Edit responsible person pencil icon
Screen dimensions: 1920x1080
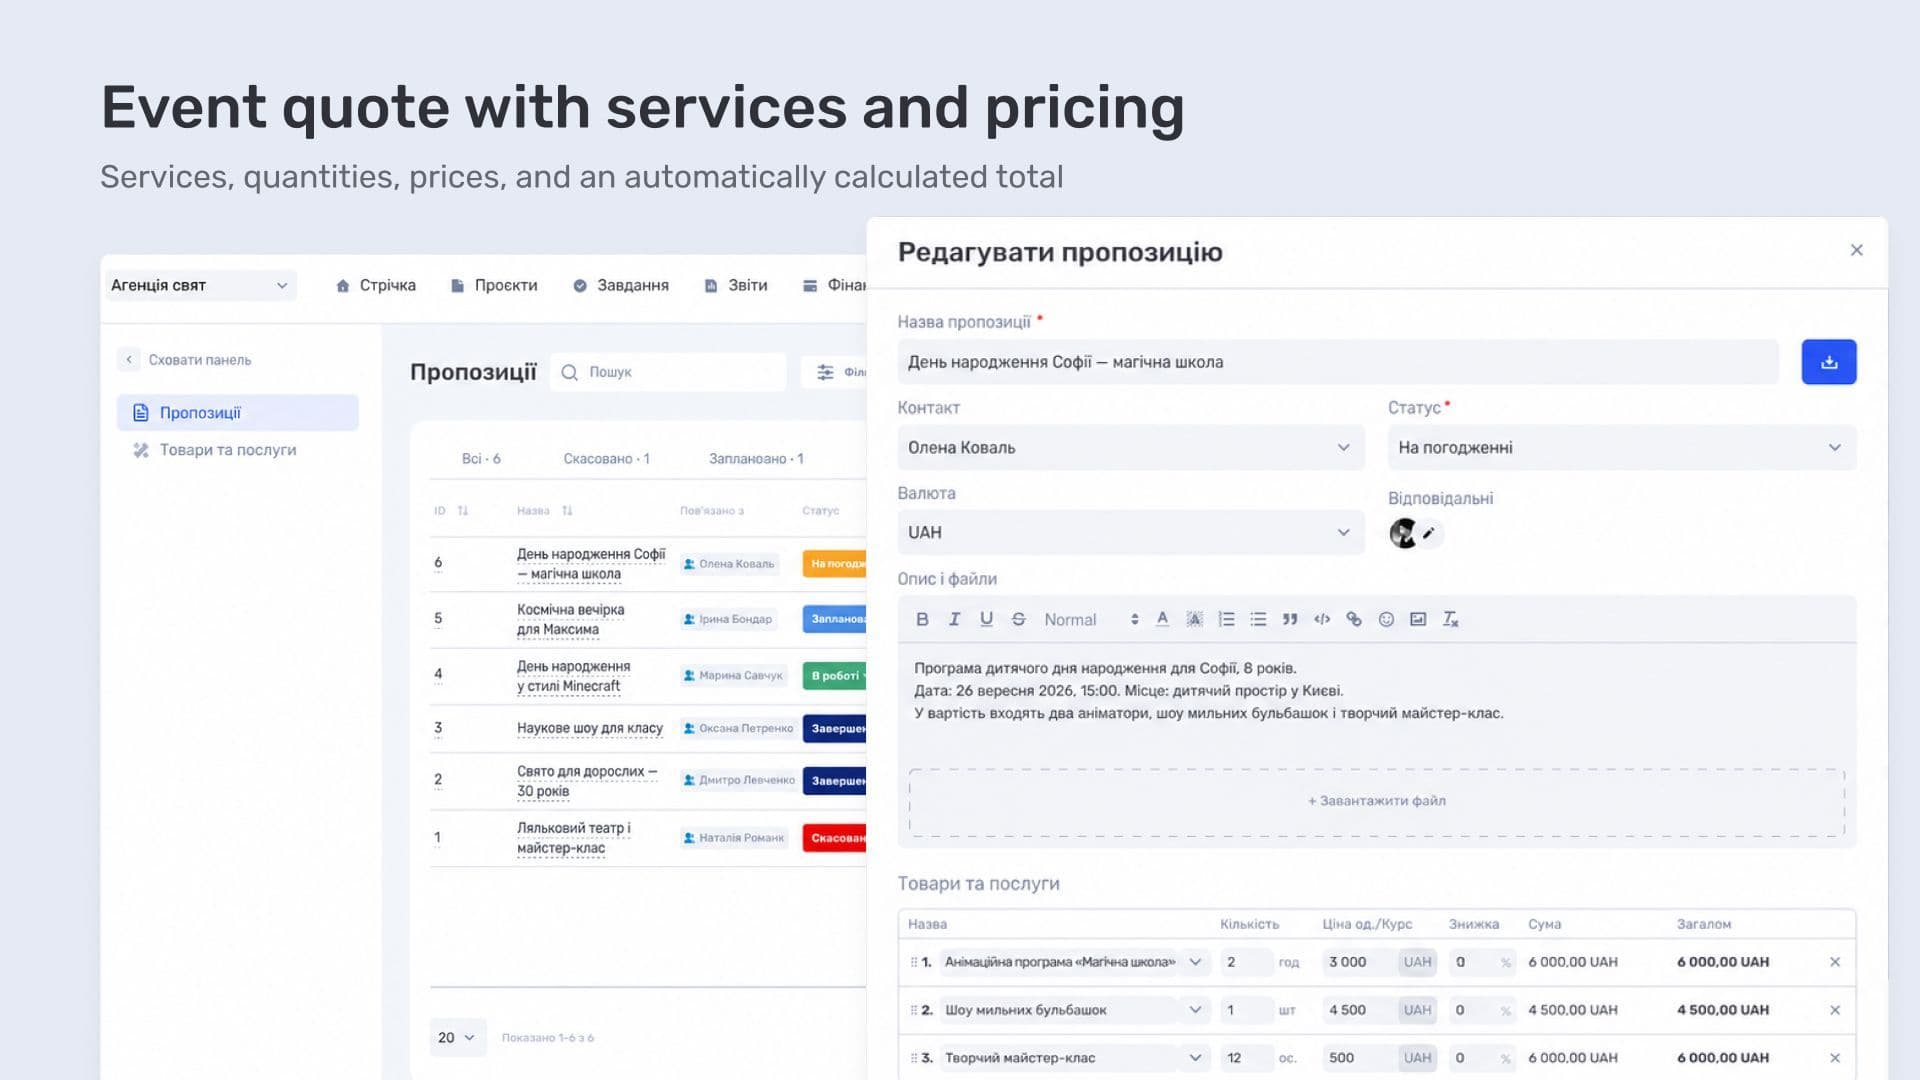(1429, 534)
